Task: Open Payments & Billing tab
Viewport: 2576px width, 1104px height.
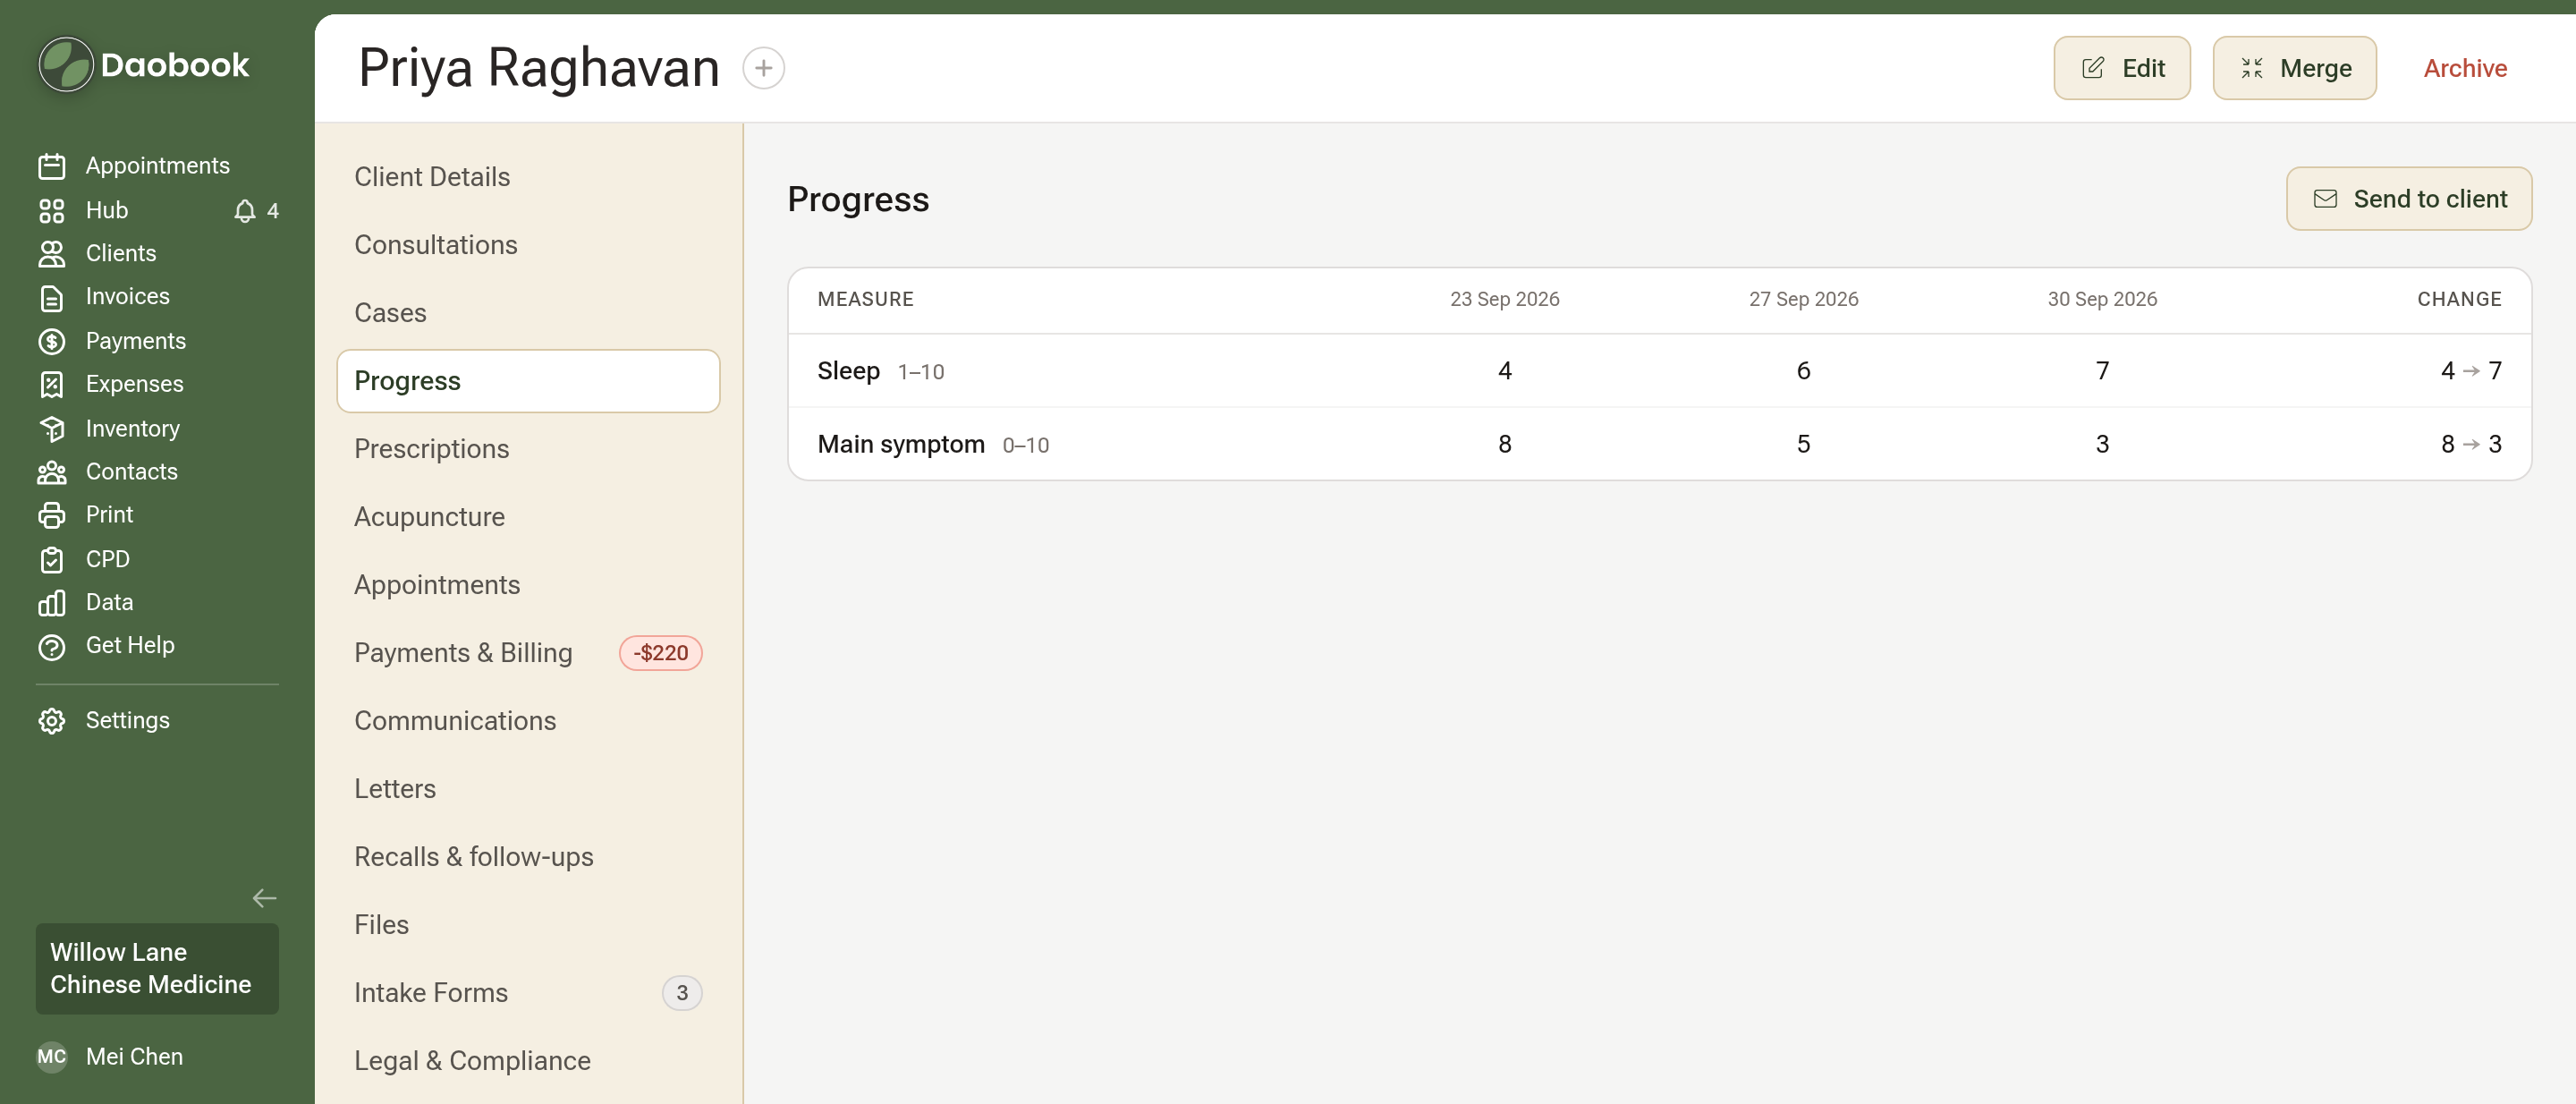Action: click(x=528, y=653)
